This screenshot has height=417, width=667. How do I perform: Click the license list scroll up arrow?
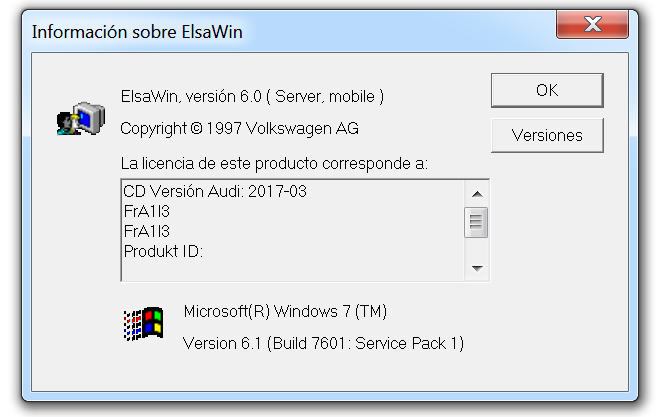pos(477,194)
